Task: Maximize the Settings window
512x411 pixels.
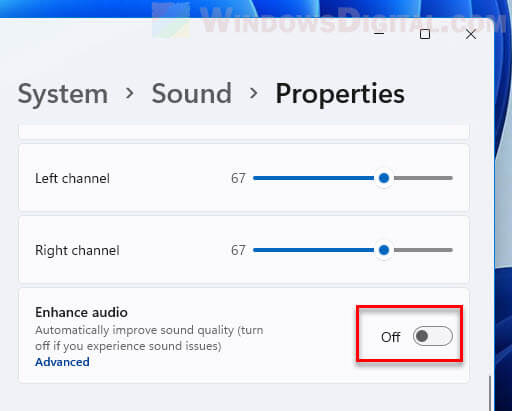Action: point(425,34)
